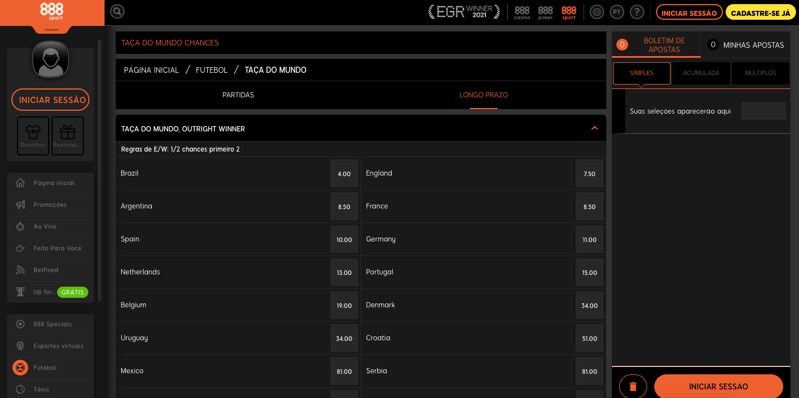
Task: Select Spain odds 10.00
Action: click(344, 239)
